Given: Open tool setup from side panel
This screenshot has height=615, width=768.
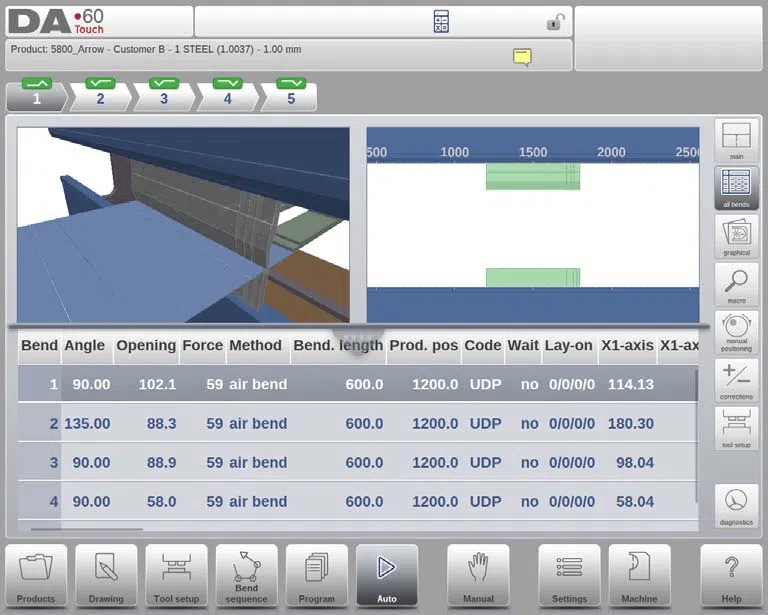Looking at the screenshot, I should coord(736,428).
